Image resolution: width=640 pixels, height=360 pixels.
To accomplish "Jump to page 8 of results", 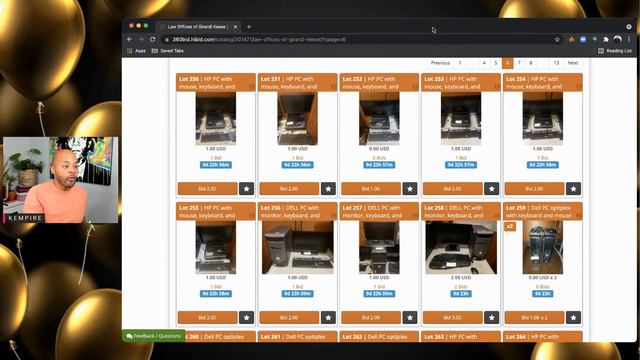I will click(x=531, y=63).
